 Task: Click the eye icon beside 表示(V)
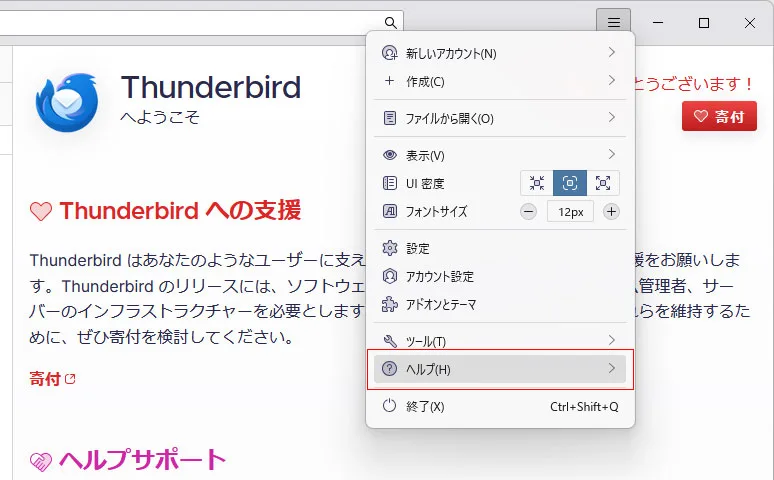[x=389, y=155]
